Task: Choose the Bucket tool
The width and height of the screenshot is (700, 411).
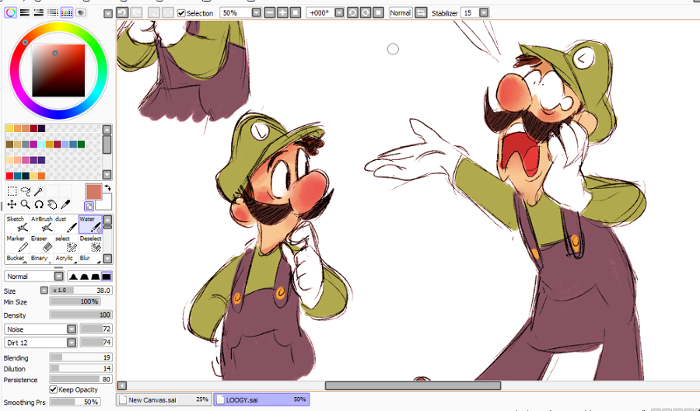Action: point(17,258)
